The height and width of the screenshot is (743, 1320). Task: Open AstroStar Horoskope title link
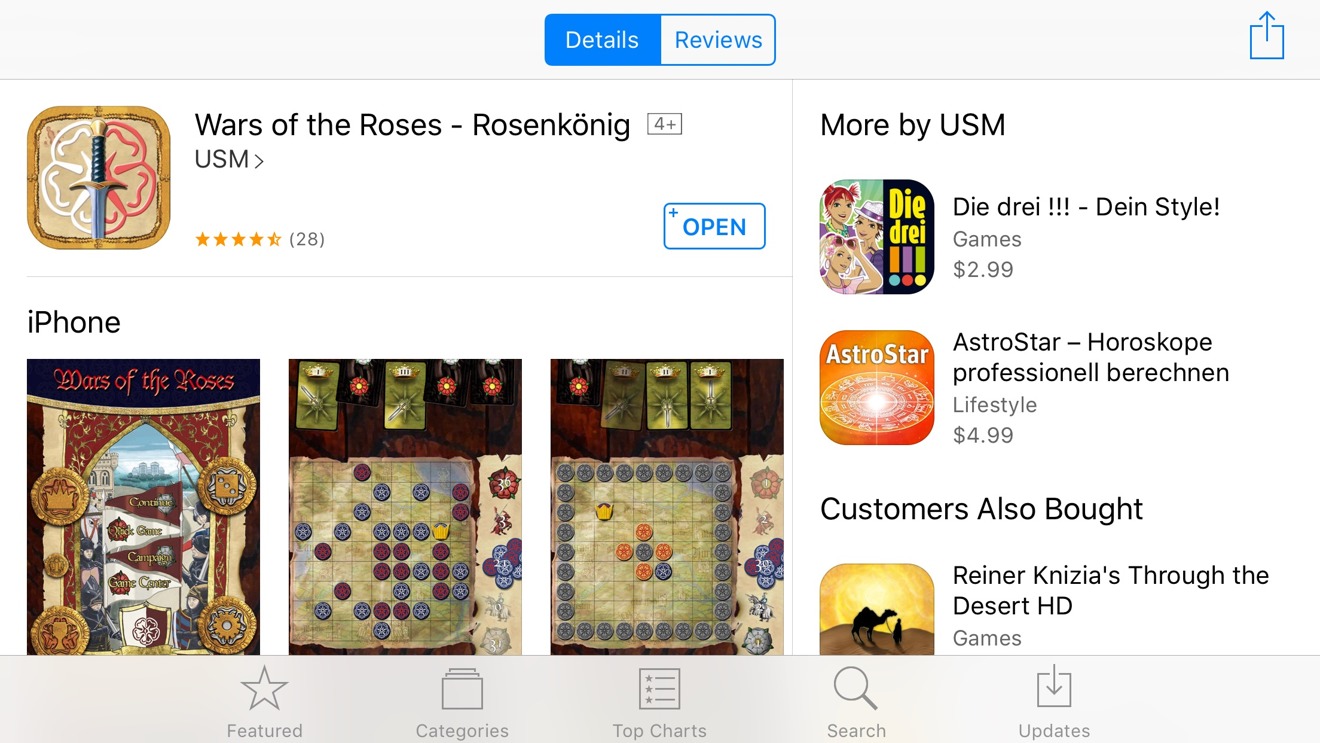click(x=1091, y=357)
